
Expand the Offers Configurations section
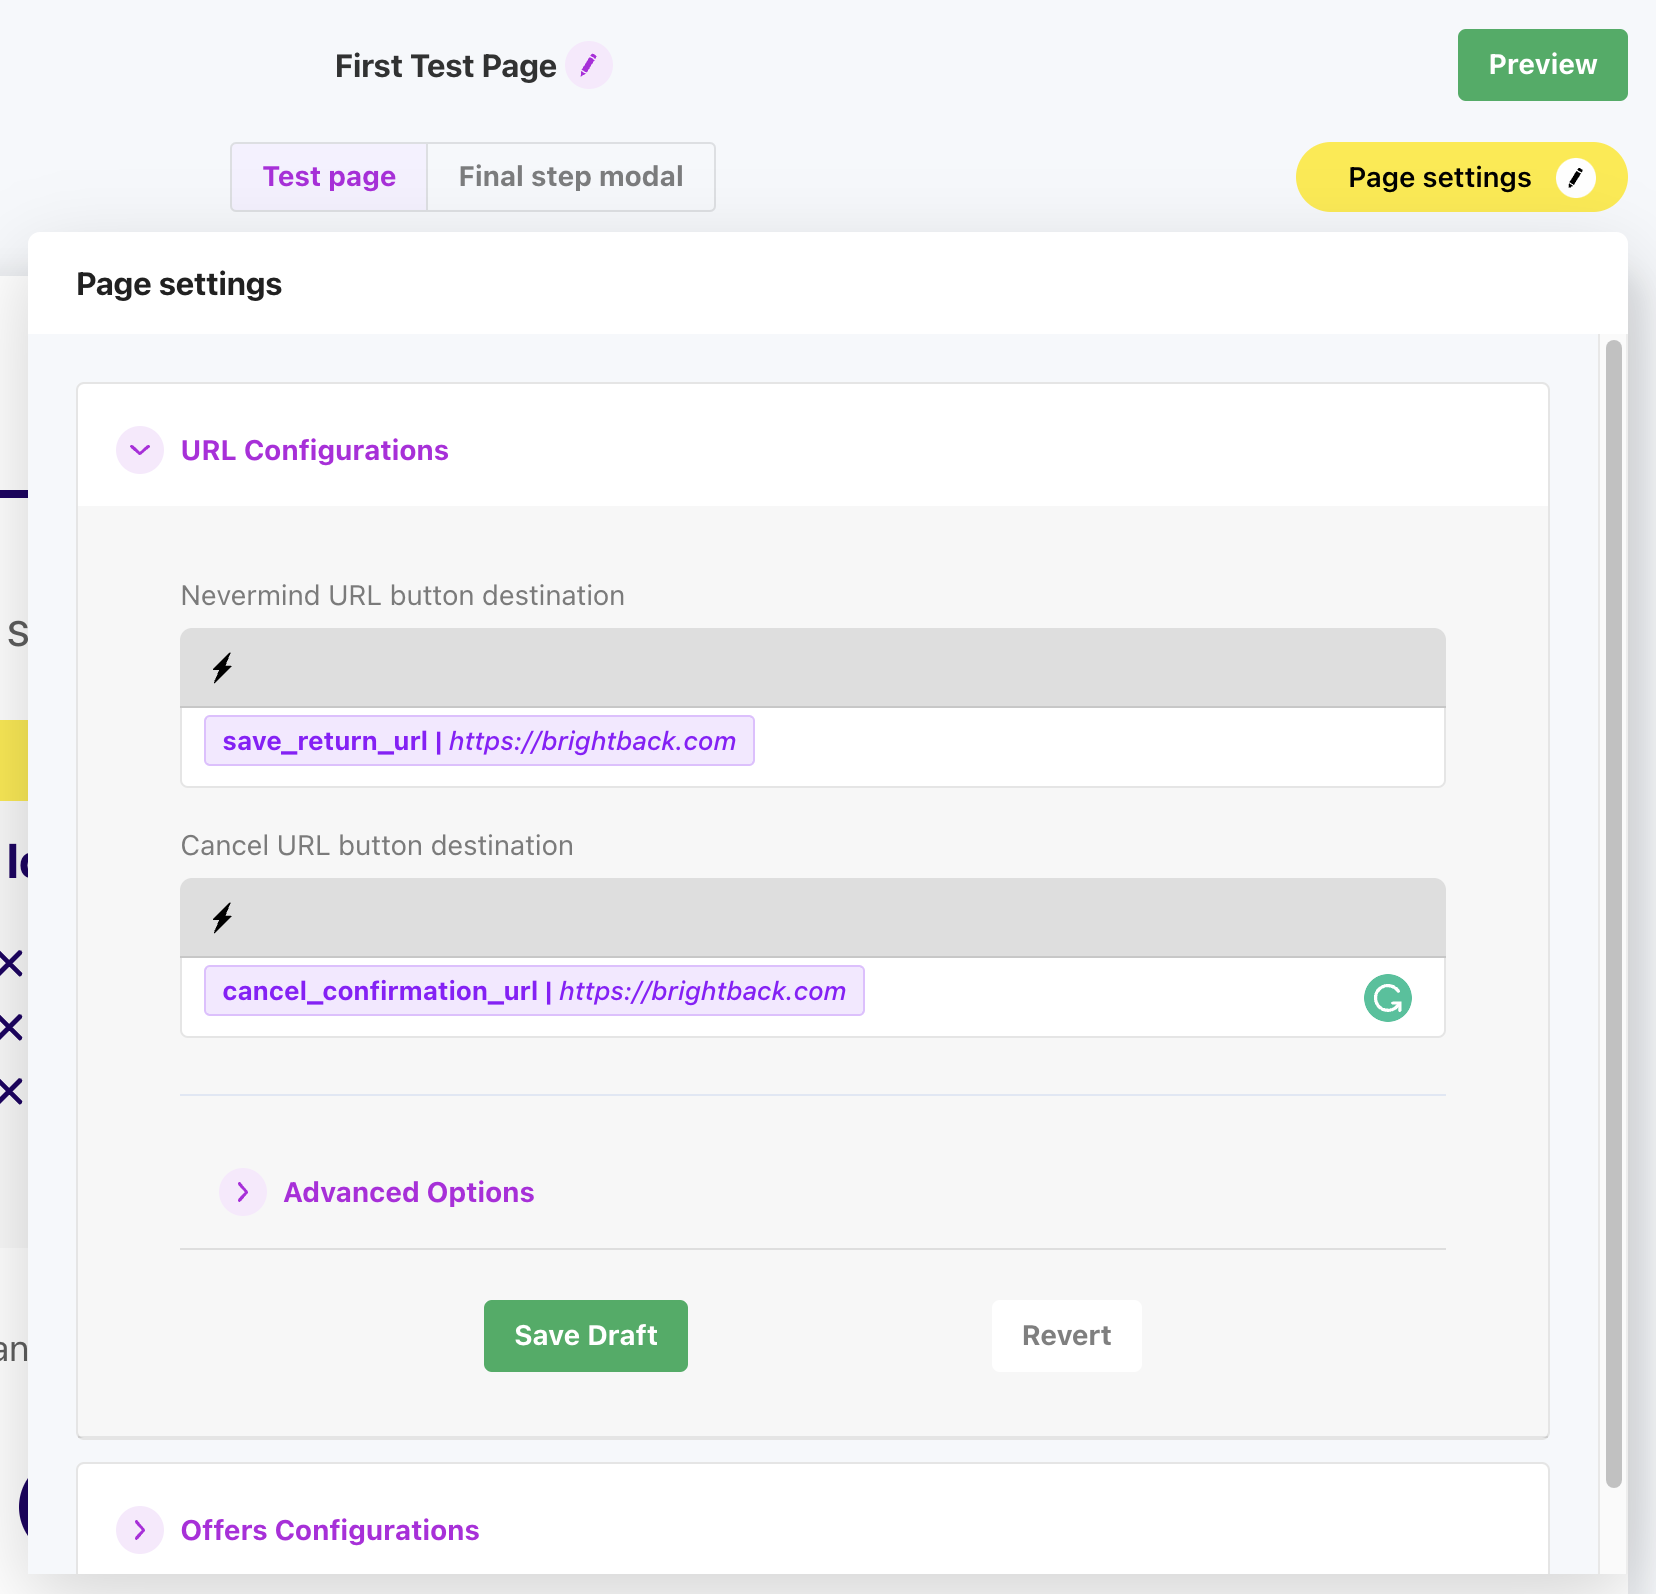tap(140, 1530)
